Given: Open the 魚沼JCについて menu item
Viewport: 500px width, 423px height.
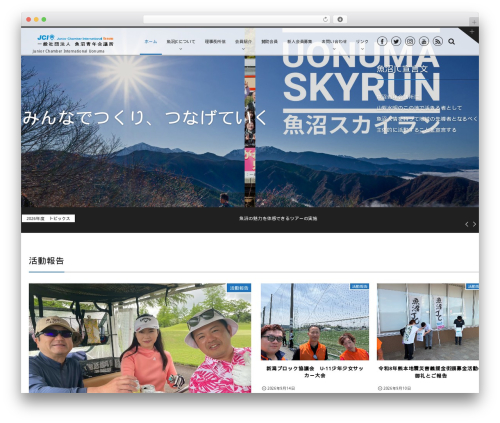Looking at the screenshot, I should 181,42.
